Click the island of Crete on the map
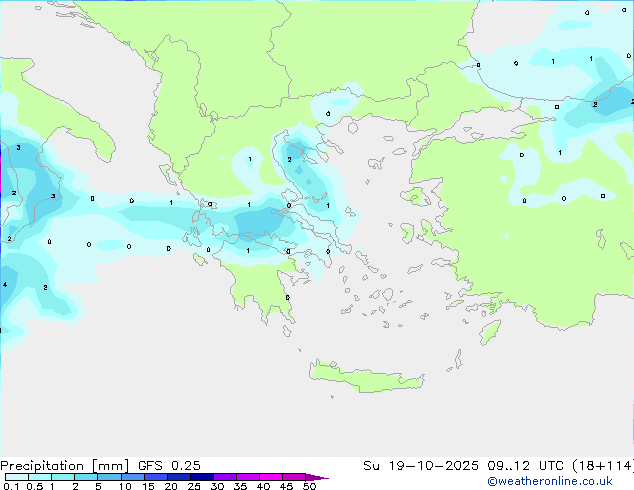The height and width of the screenshot is (490, 634). tap(366, 376)
